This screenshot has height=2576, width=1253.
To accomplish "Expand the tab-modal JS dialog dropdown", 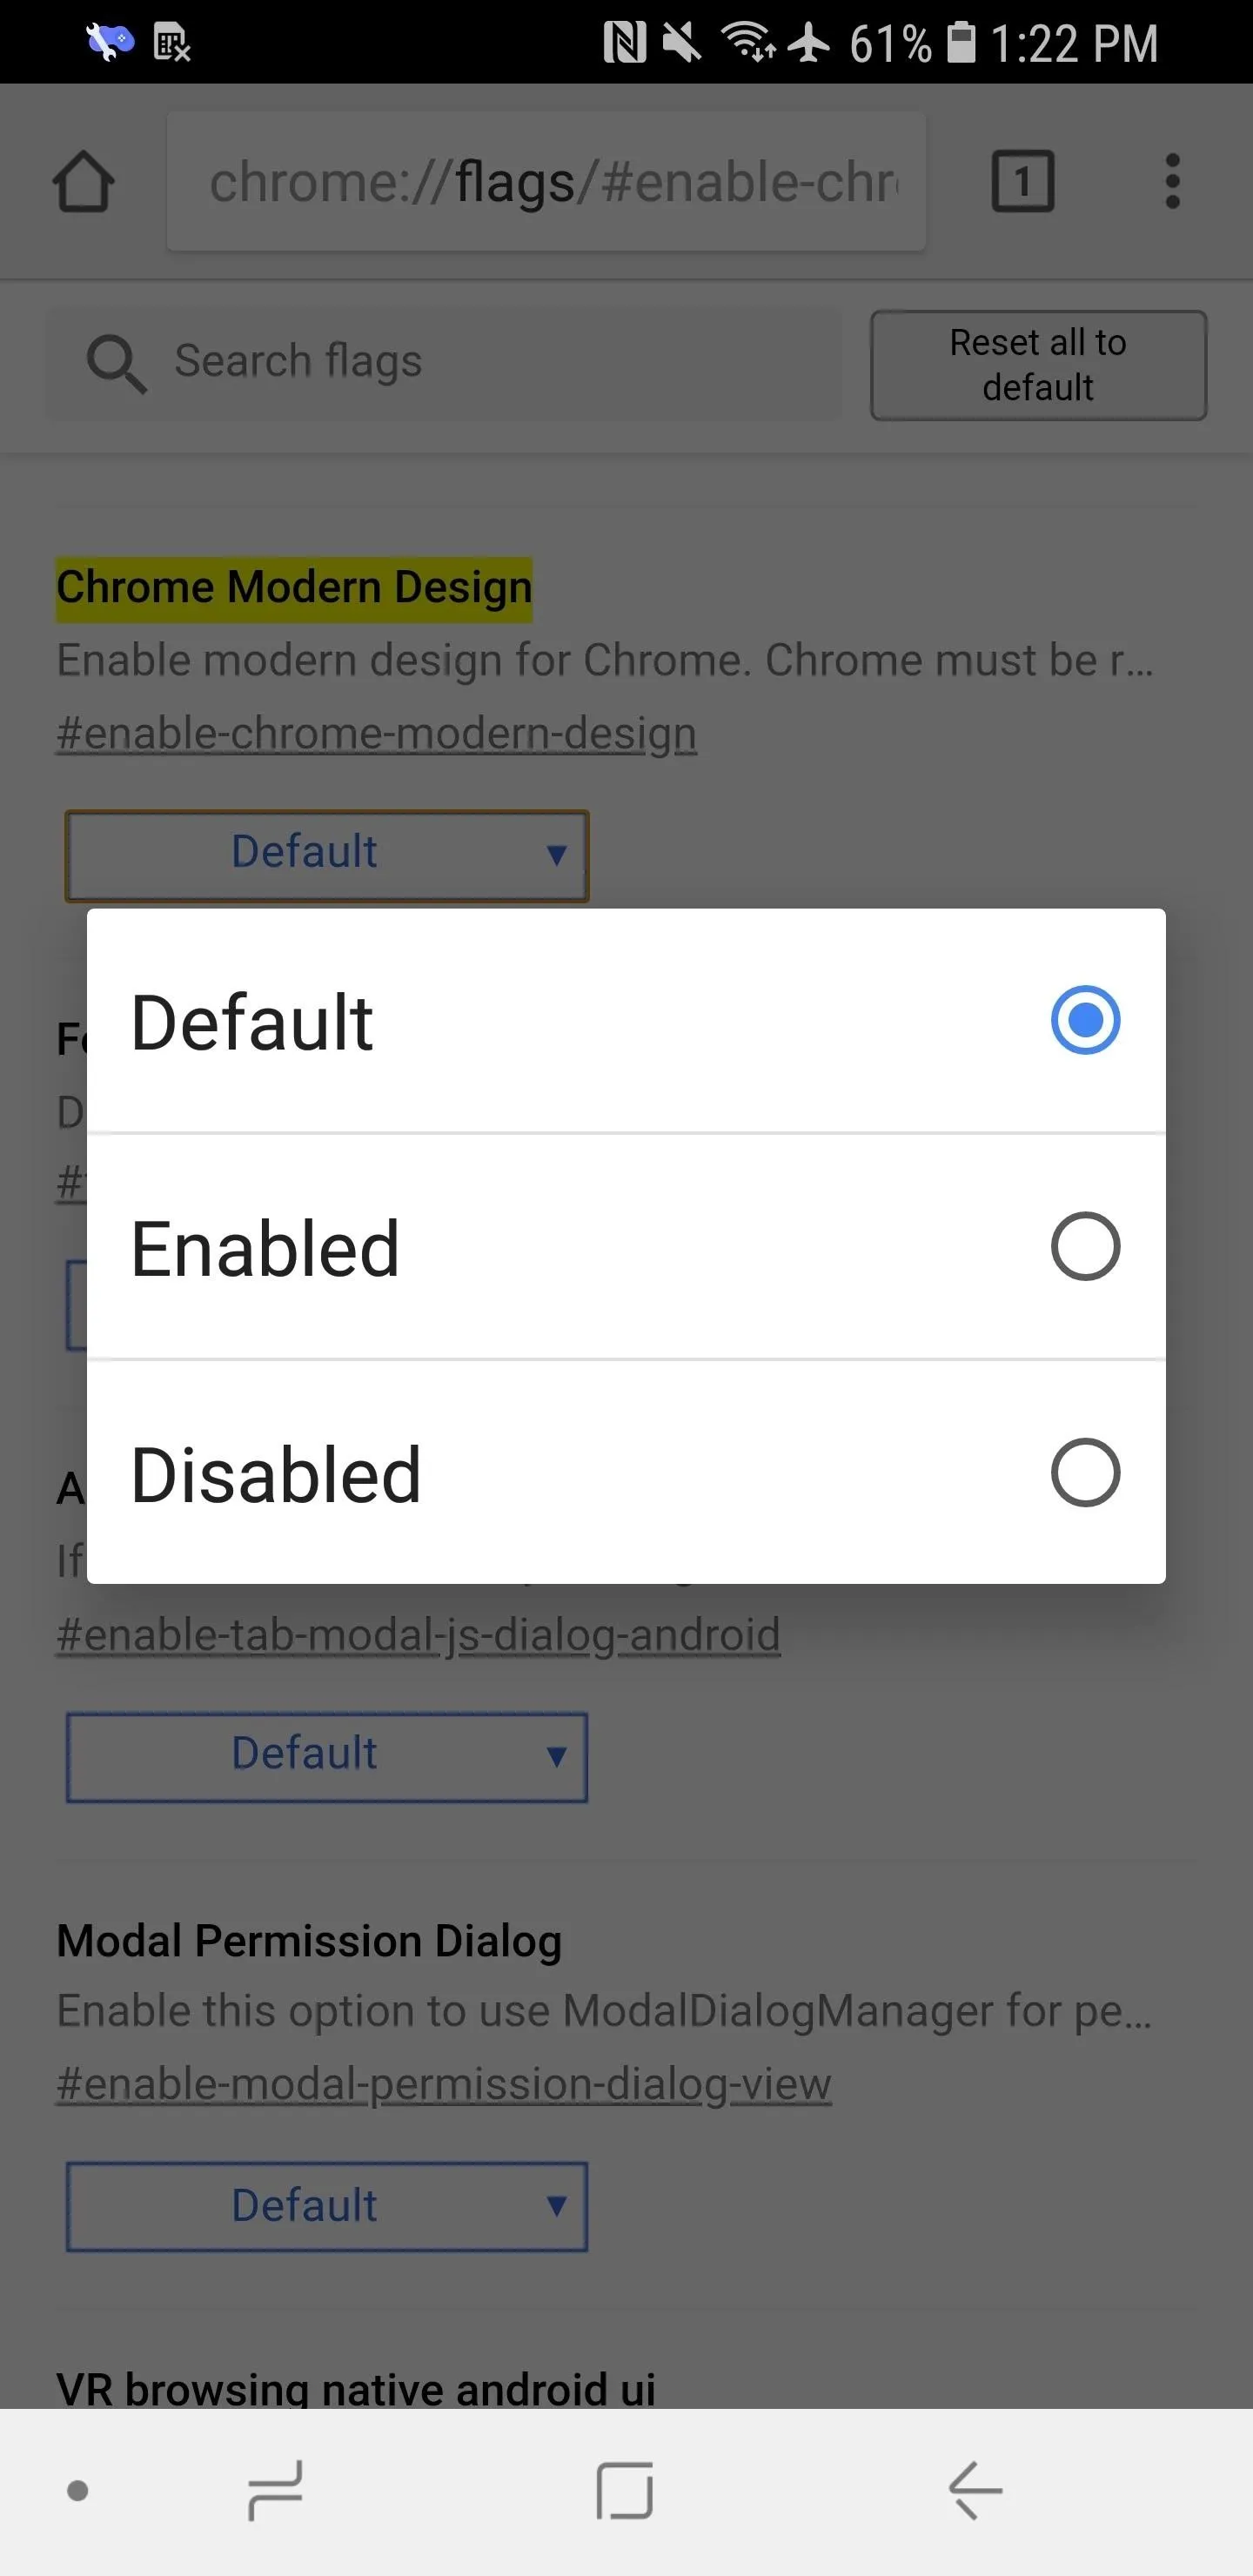I will [x=327, y=1757].
